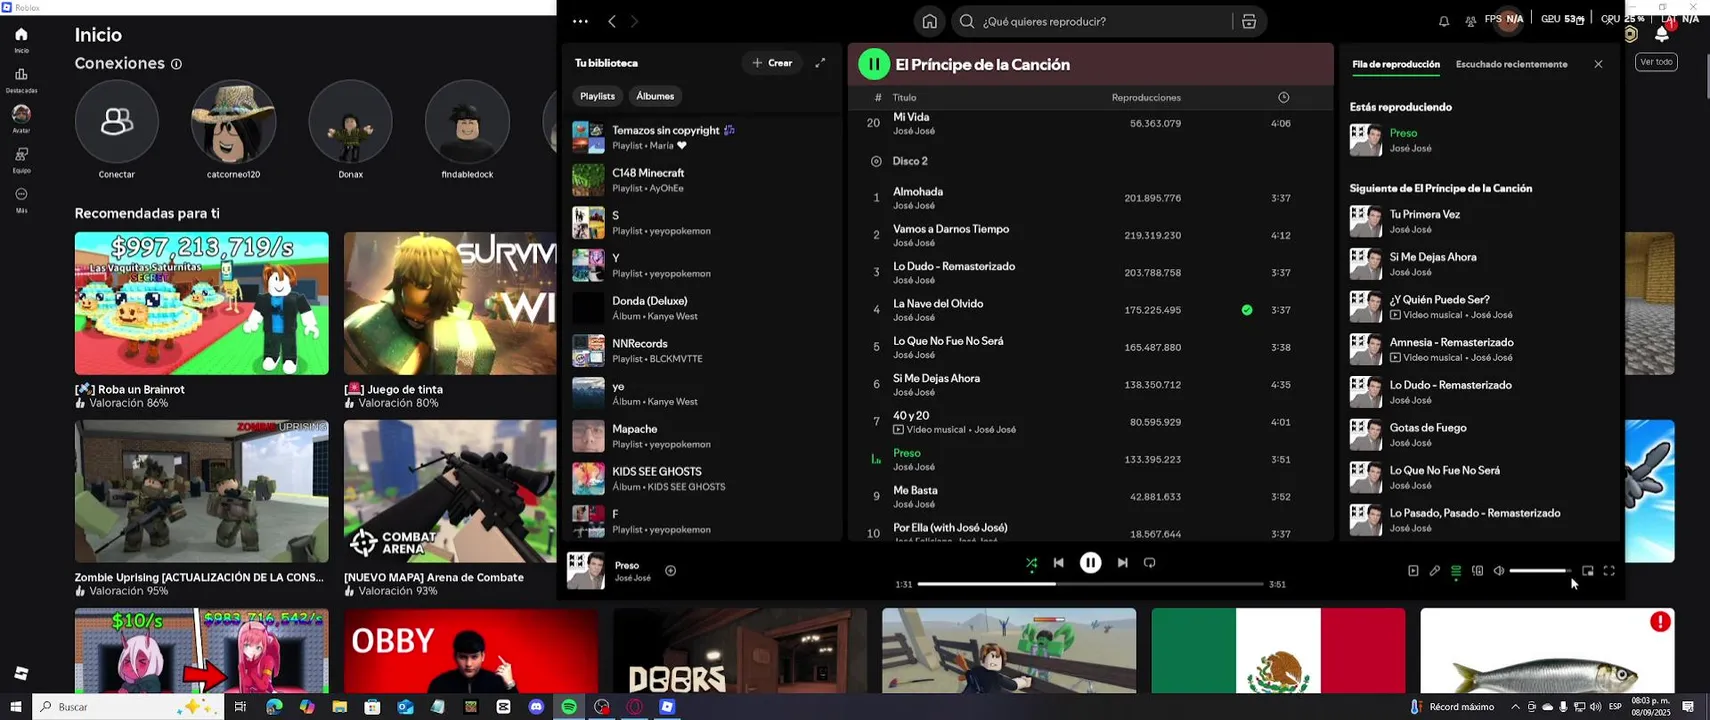
Task: Filter library by Playlists
Action: coord(597,96)
